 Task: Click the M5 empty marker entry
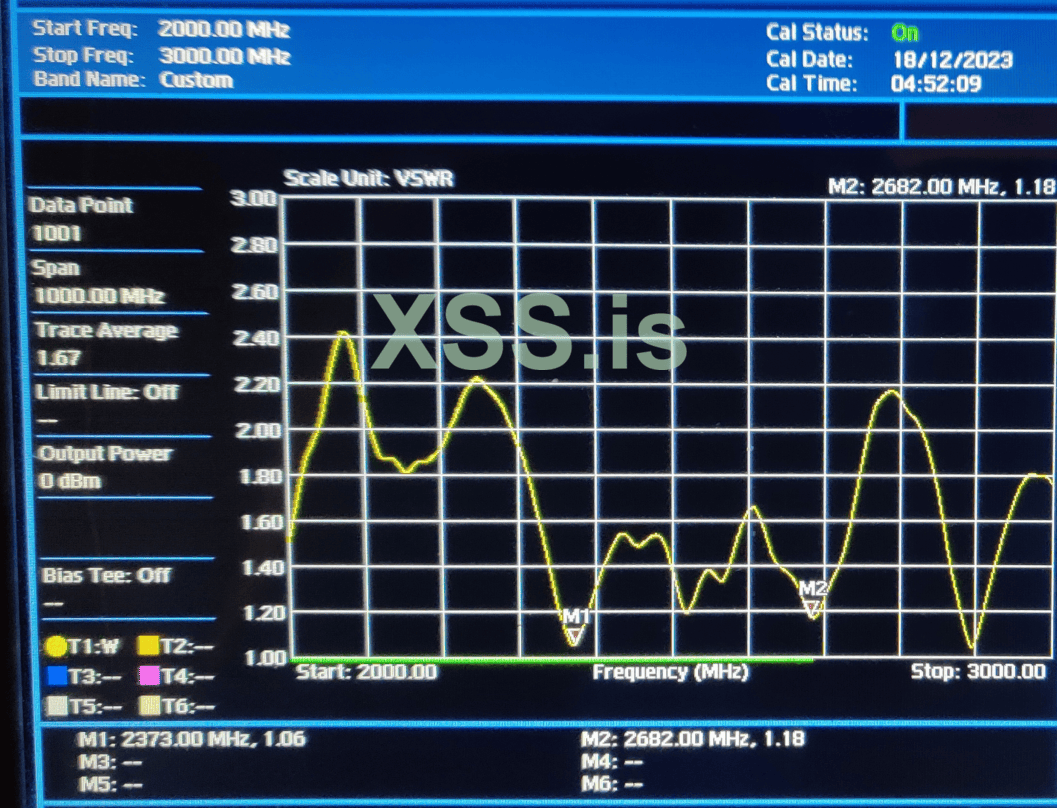coord(110,785)
